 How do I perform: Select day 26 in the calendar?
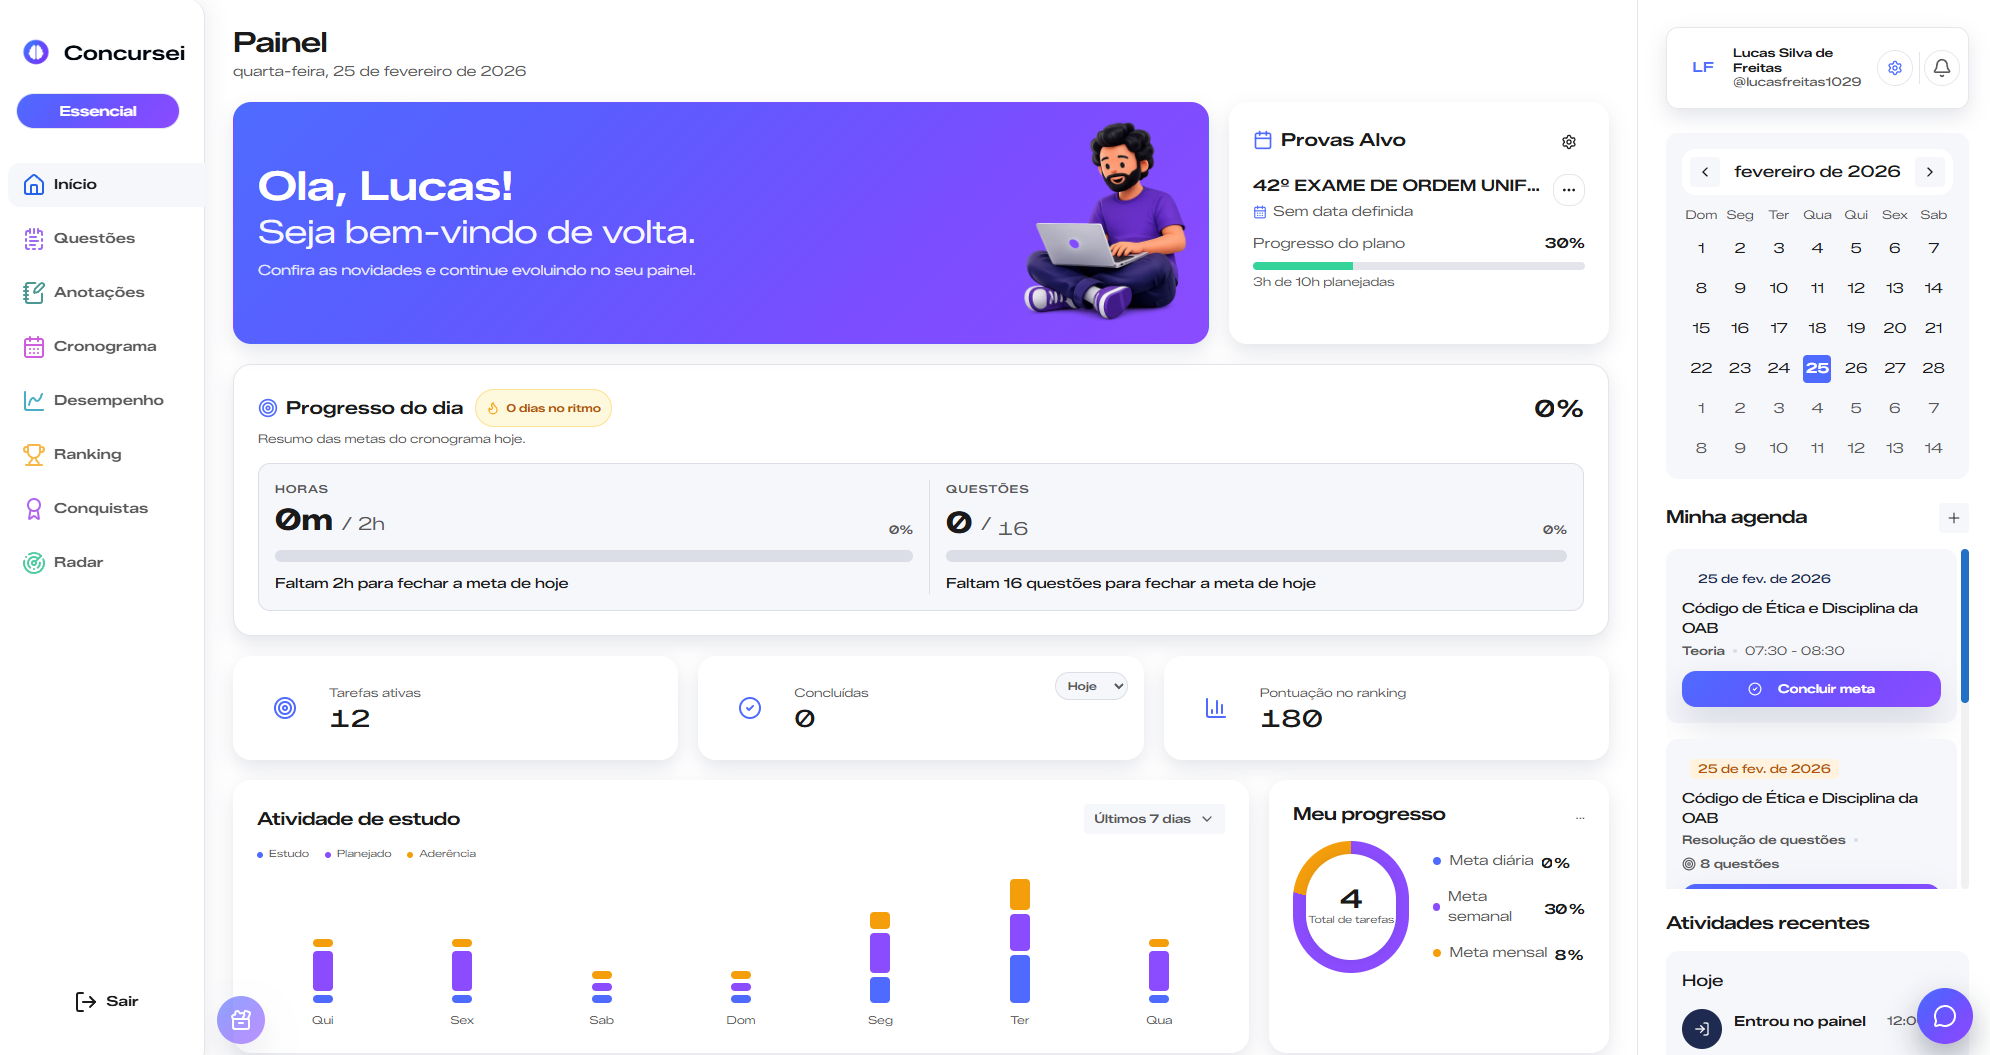click(x=1855, y=368)
